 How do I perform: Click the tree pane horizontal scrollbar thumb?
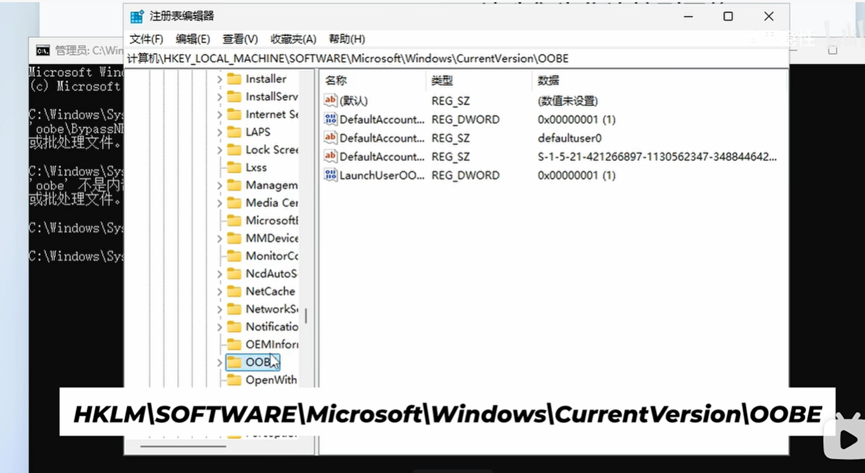[x=183, y=446]
